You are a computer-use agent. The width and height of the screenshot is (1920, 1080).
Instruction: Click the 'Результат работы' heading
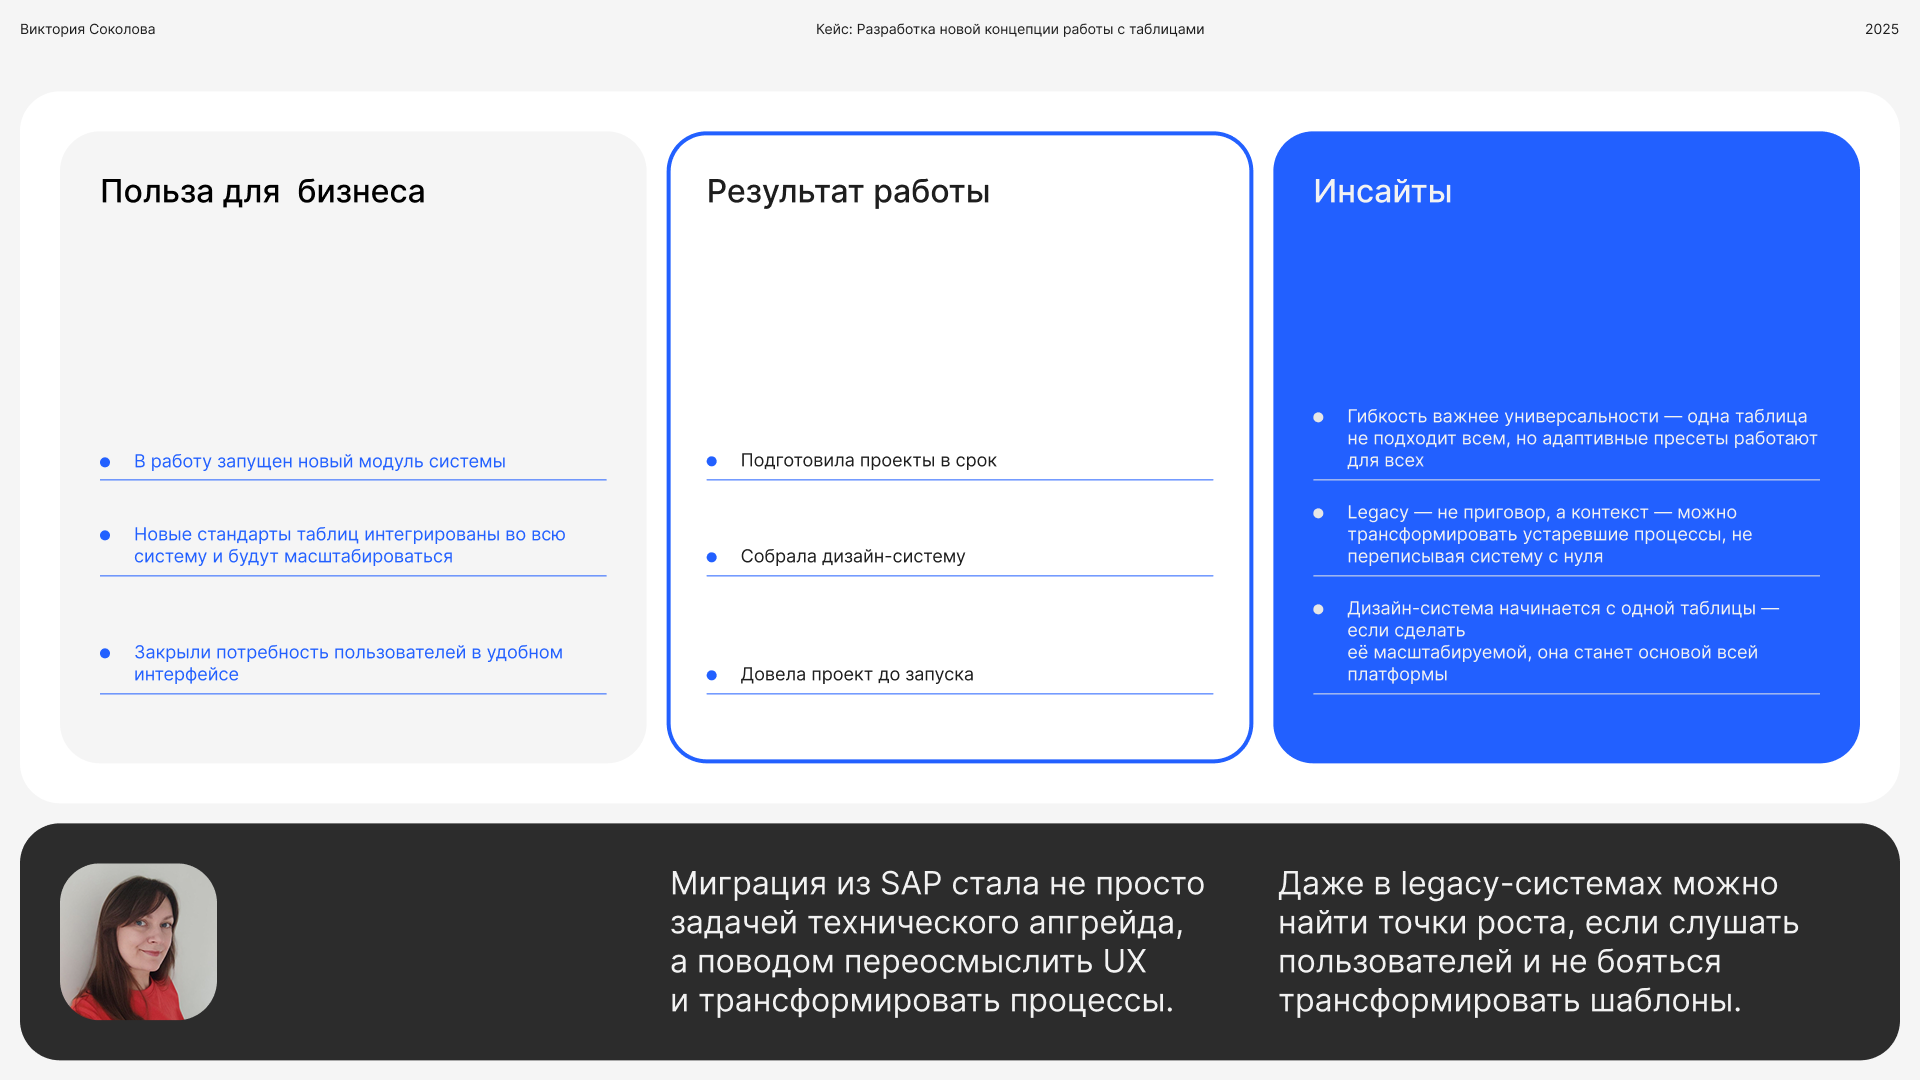[848, 191]
